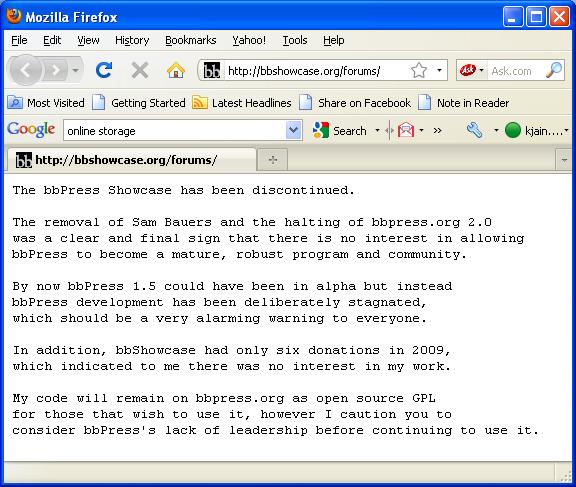The height and width of the screenshot is (487, 576).
Task: Open the Getting Started bookmark
Action: coord(138,103)
